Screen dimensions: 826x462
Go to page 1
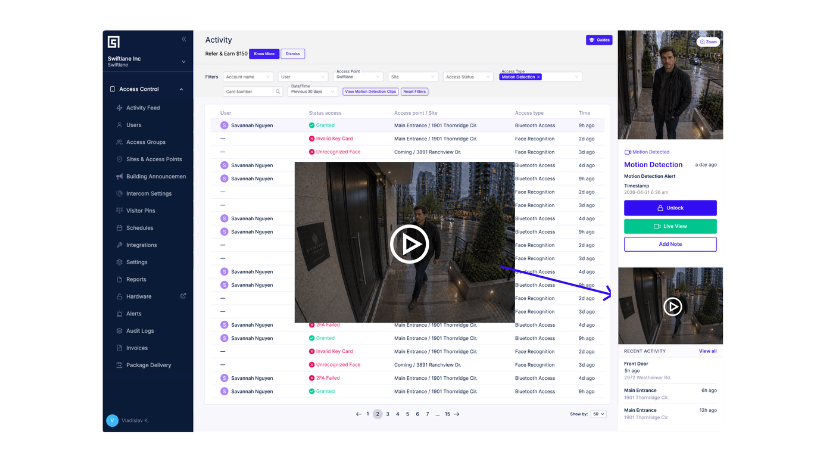click(368, 414)
